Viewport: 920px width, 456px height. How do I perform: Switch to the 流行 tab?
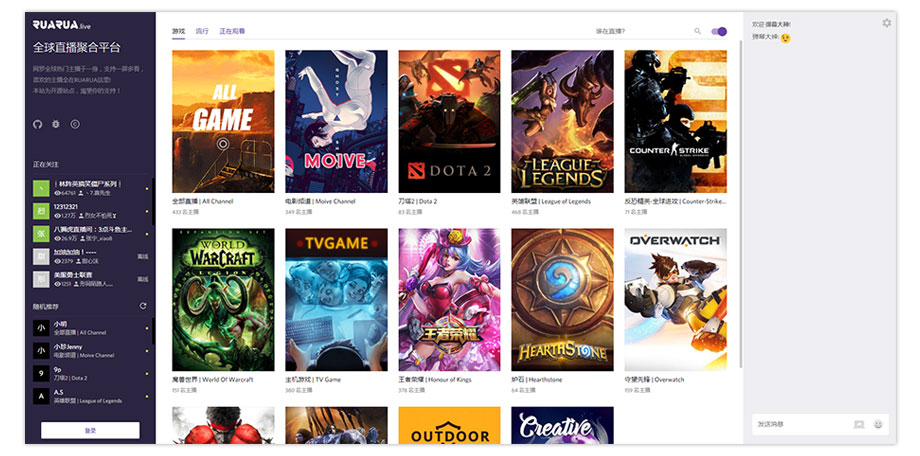pyautogui.click(x=202, y=31)
